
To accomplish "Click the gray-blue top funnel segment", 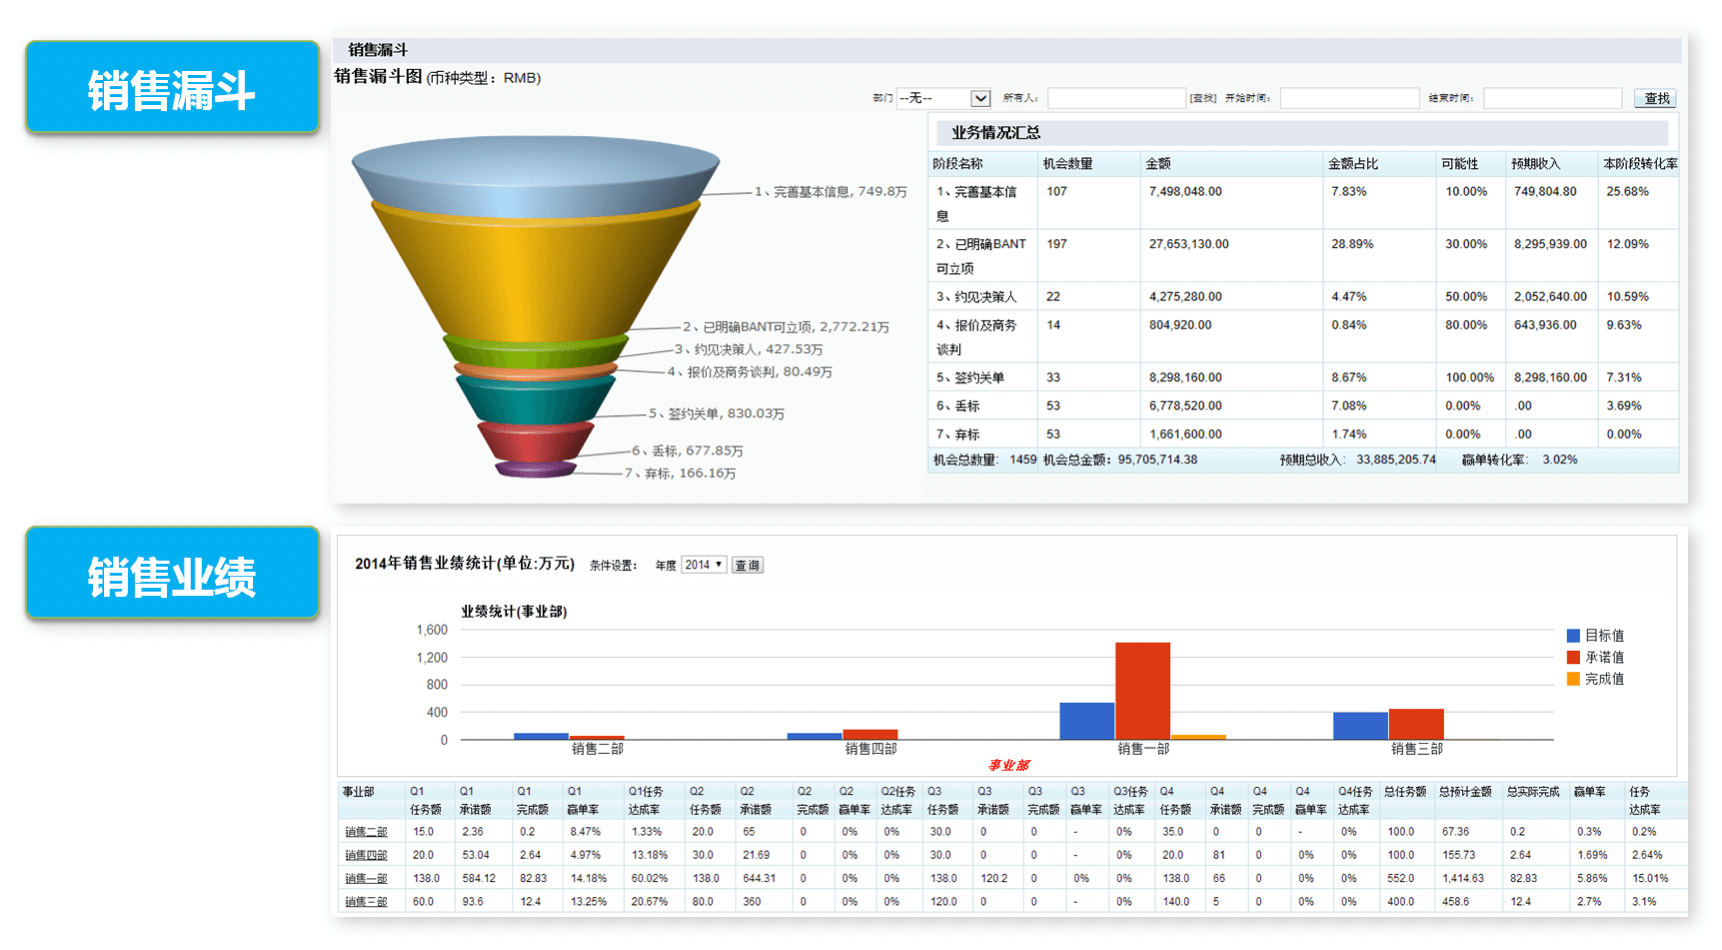I will coord(535,175).
